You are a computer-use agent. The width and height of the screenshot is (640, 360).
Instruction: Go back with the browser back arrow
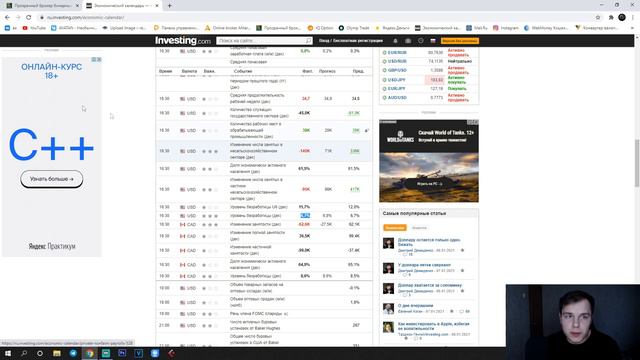click(7, 18)
